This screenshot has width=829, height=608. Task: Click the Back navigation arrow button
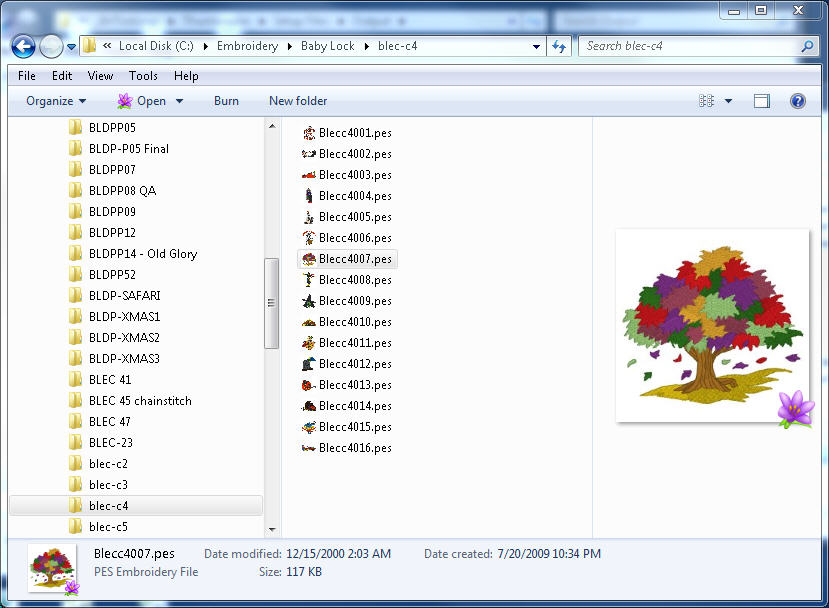[24, 46]
